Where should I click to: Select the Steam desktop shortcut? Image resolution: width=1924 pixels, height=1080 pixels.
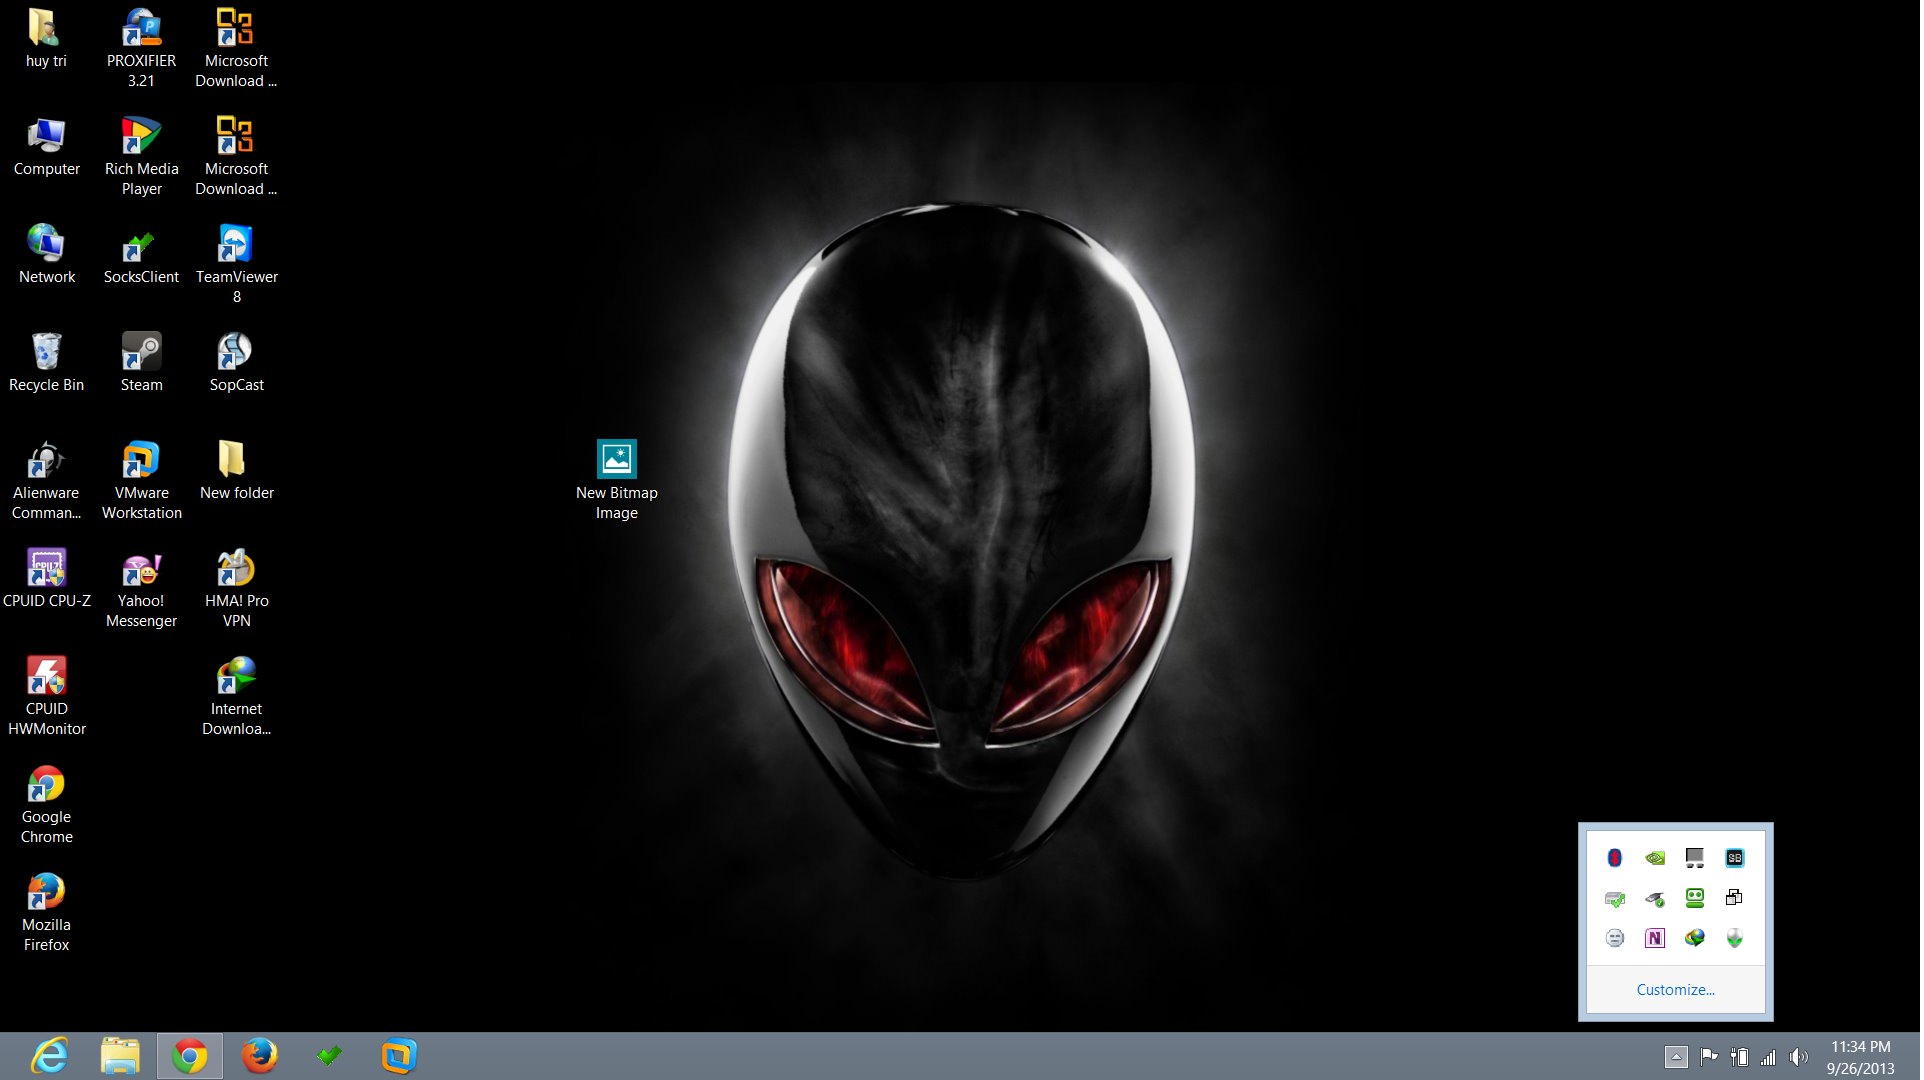(142, 362)
